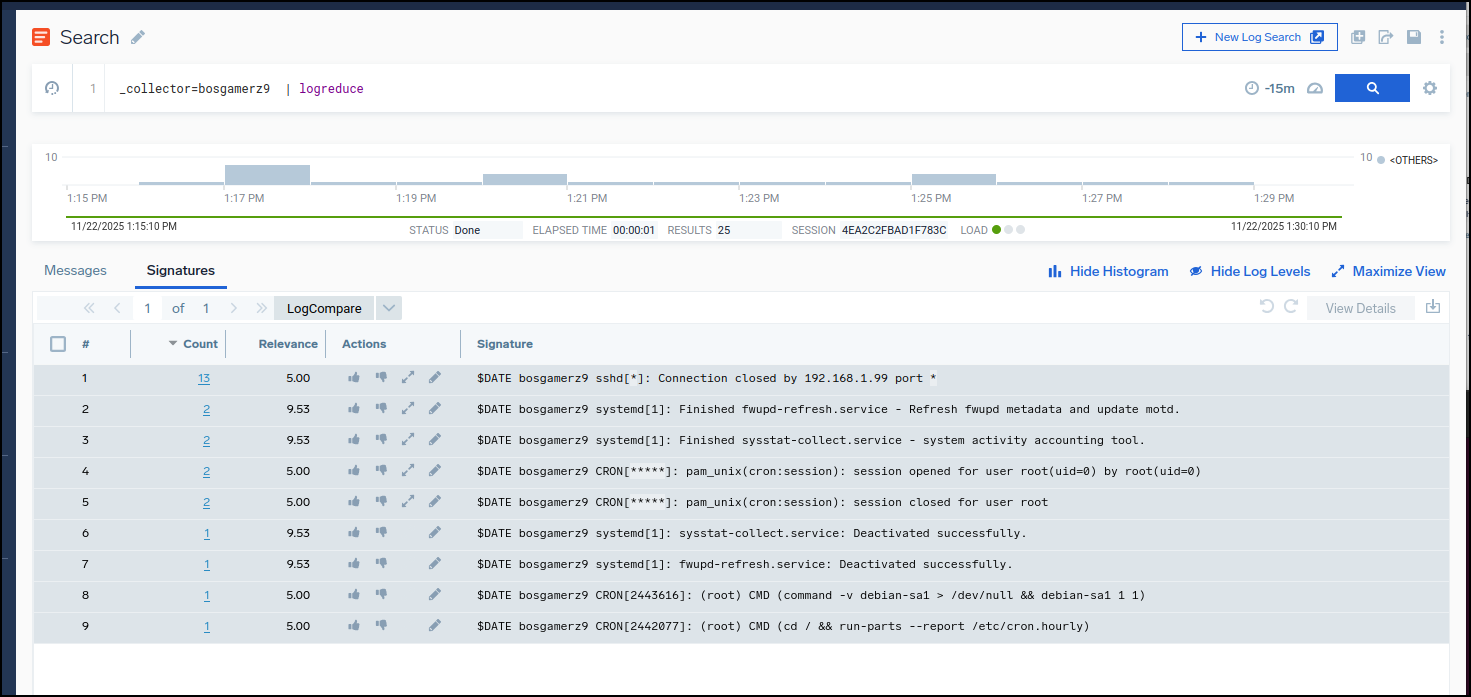Screen dimensions: 1471x697
Task: Switch to the Messages tab
Action: coord(75,270)
